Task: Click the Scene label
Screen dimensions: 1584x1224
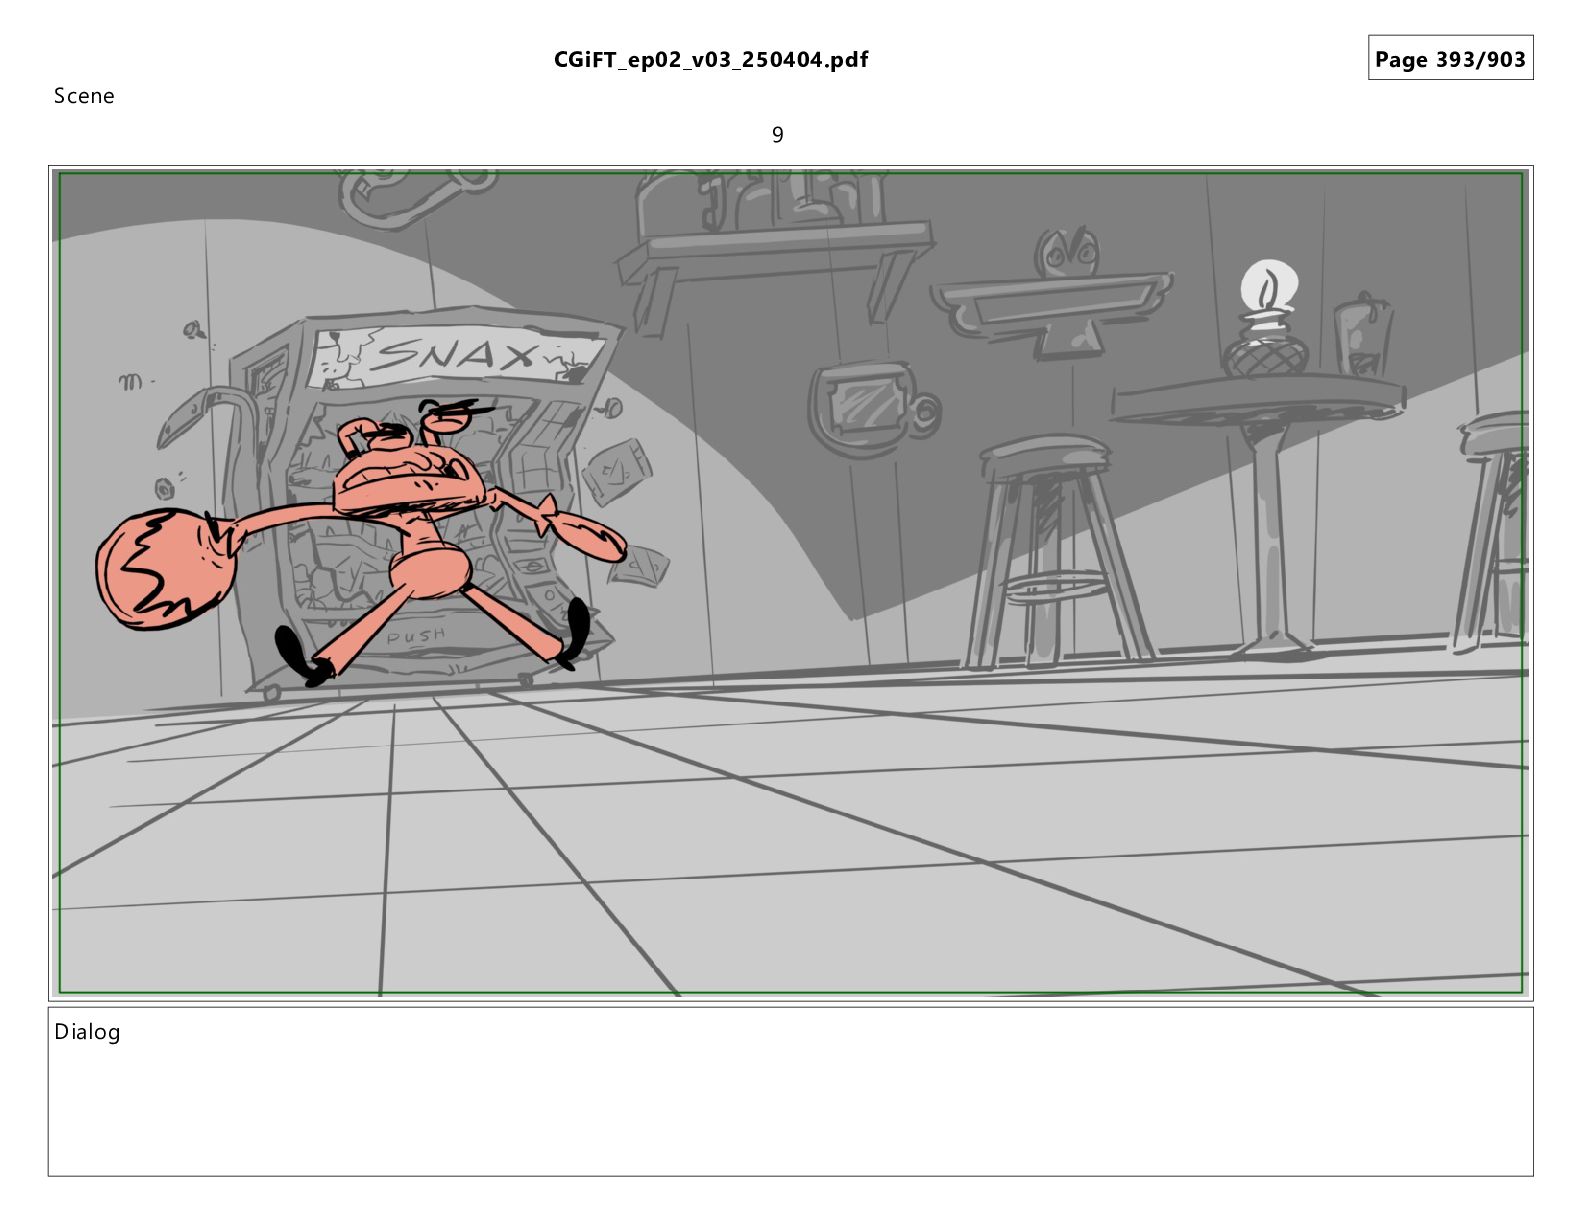Action: (x=84, y=96)
